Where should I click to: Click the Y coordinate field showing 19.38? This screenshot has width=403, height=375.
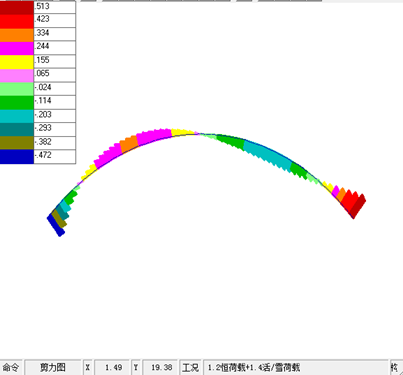click(161, 367)
